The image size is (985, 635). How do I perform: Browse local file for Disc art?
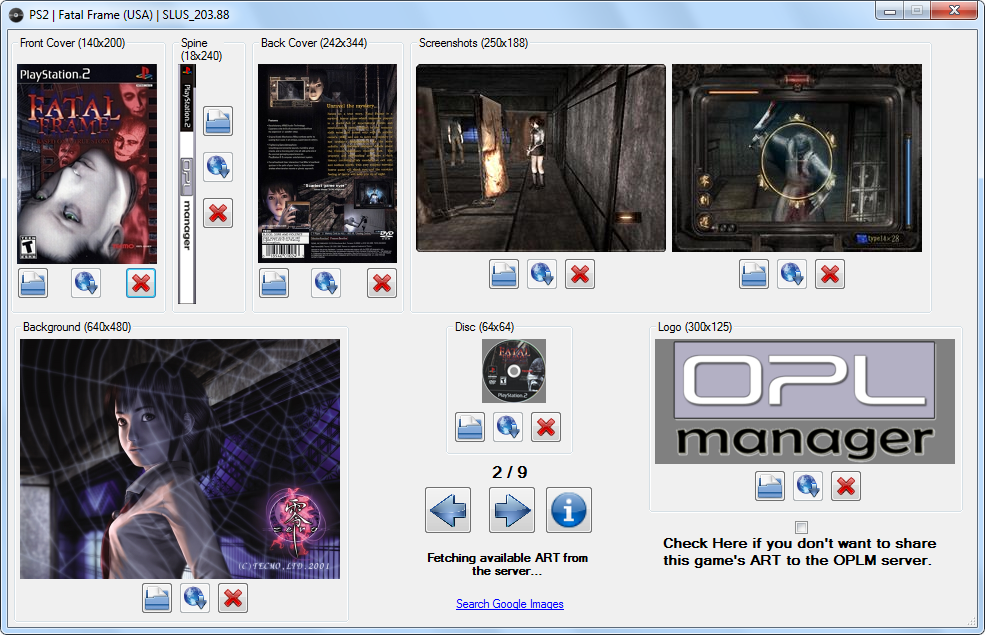pyautogui.click(x=470, y=427)
